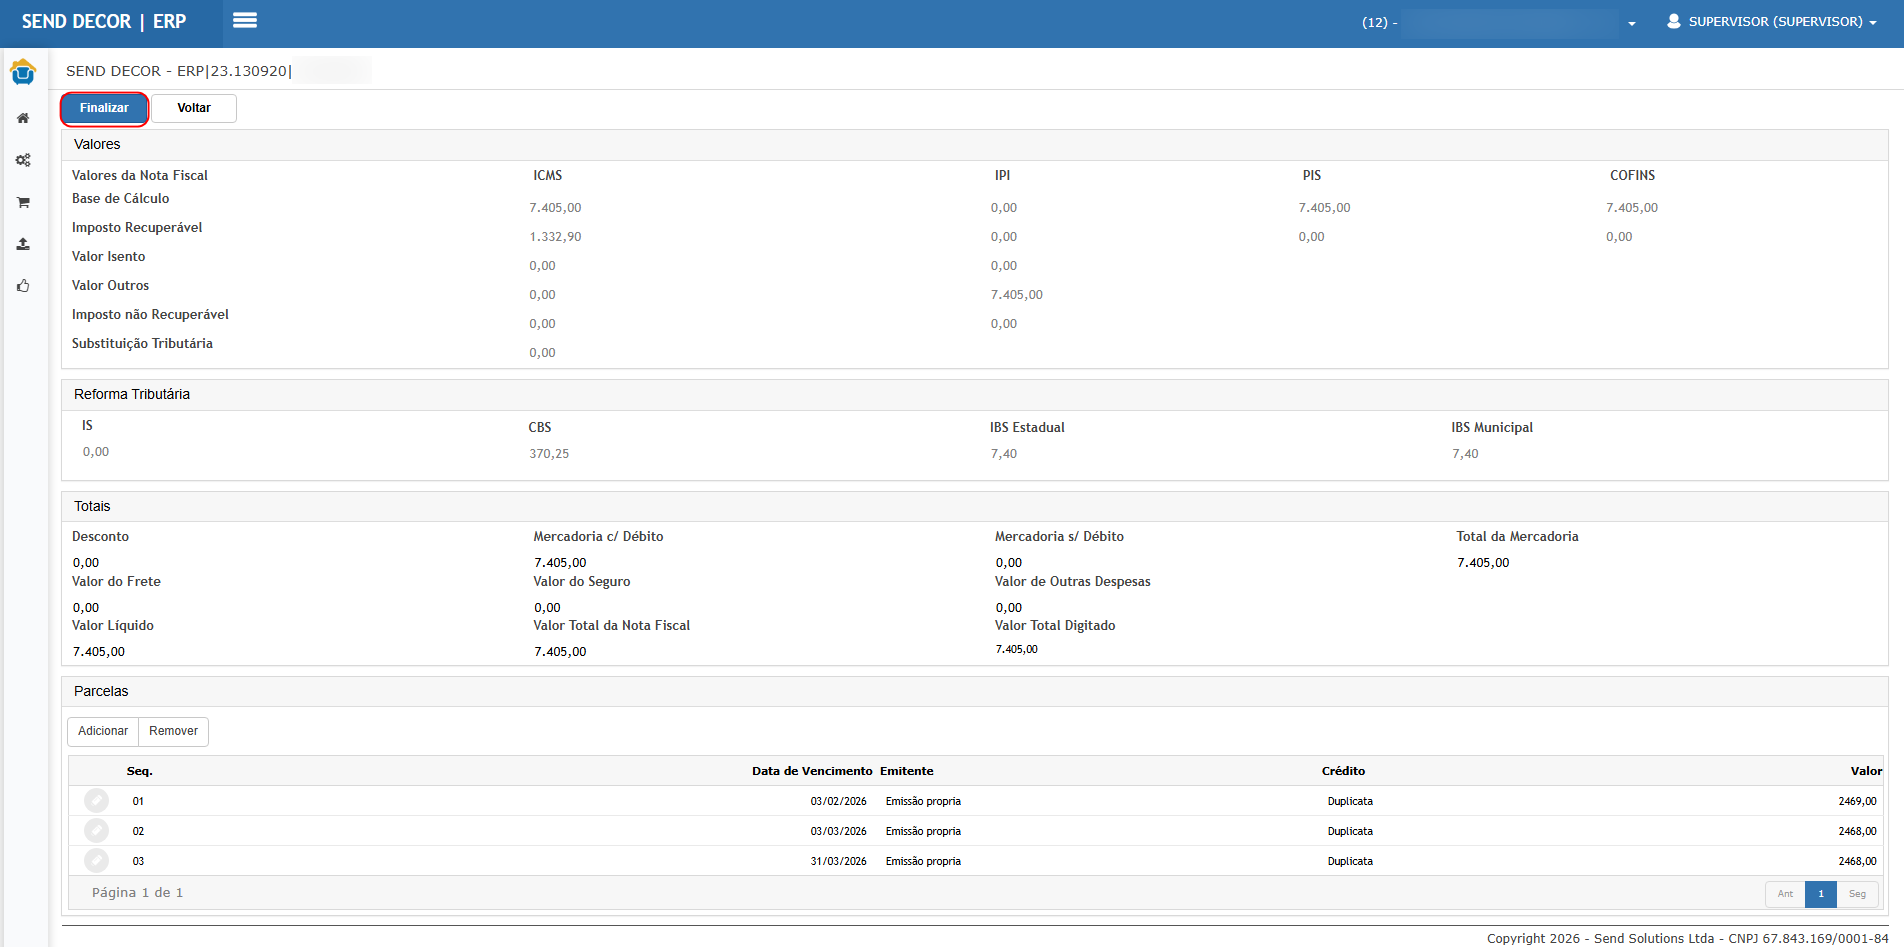This screenshot has height=947, width=1904.
Task: Open the settings gears icon in sidebar
Action: pyautogui.click(x=23, y=160)
